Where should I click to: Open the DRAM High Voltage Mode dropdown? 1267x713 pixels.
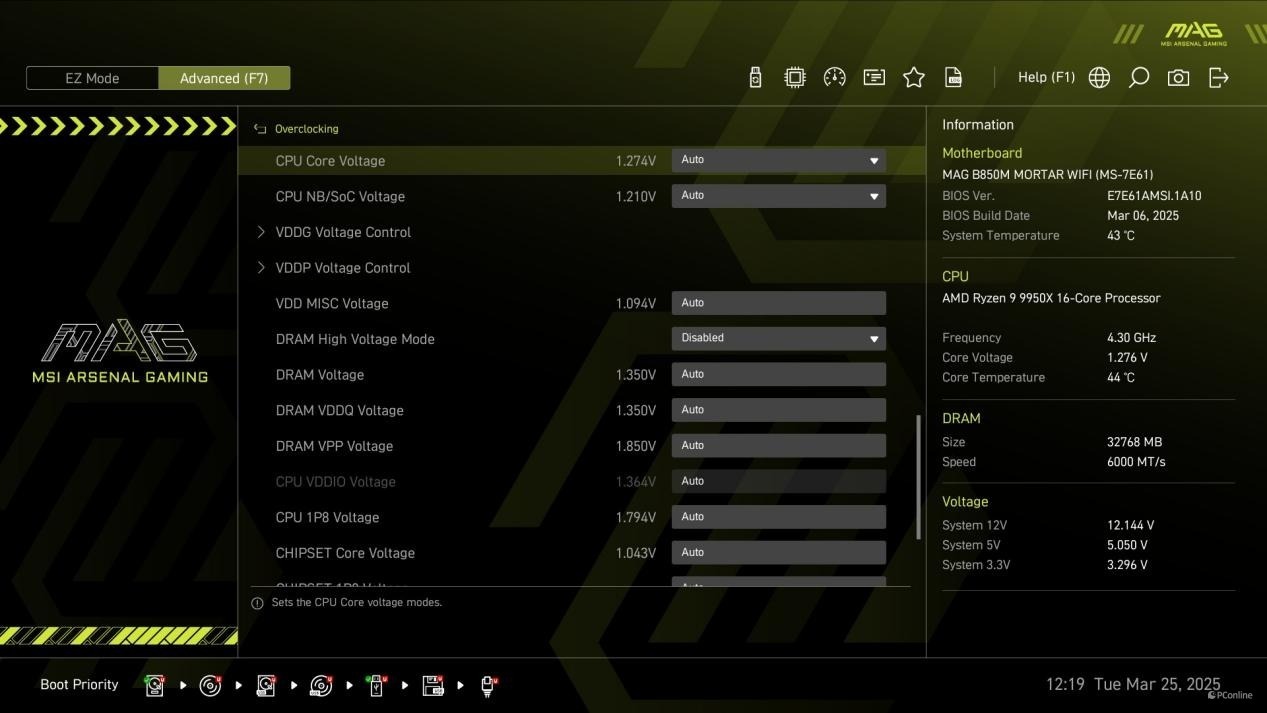pos(778,338)
